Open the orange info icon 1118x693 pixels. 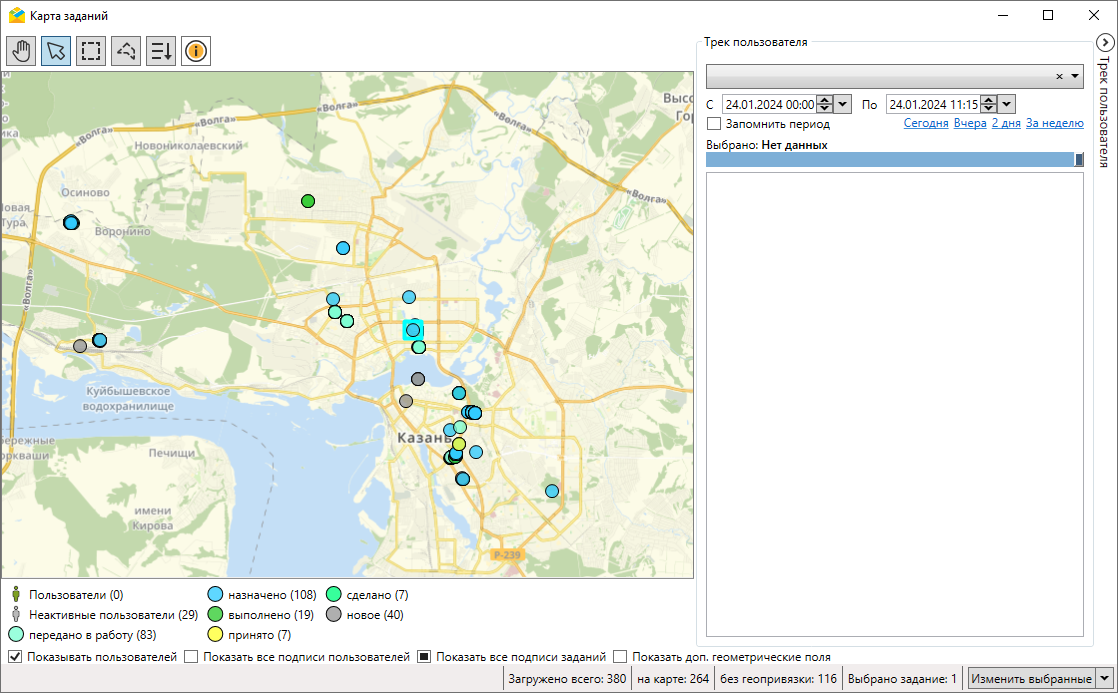tap(196, 51)
